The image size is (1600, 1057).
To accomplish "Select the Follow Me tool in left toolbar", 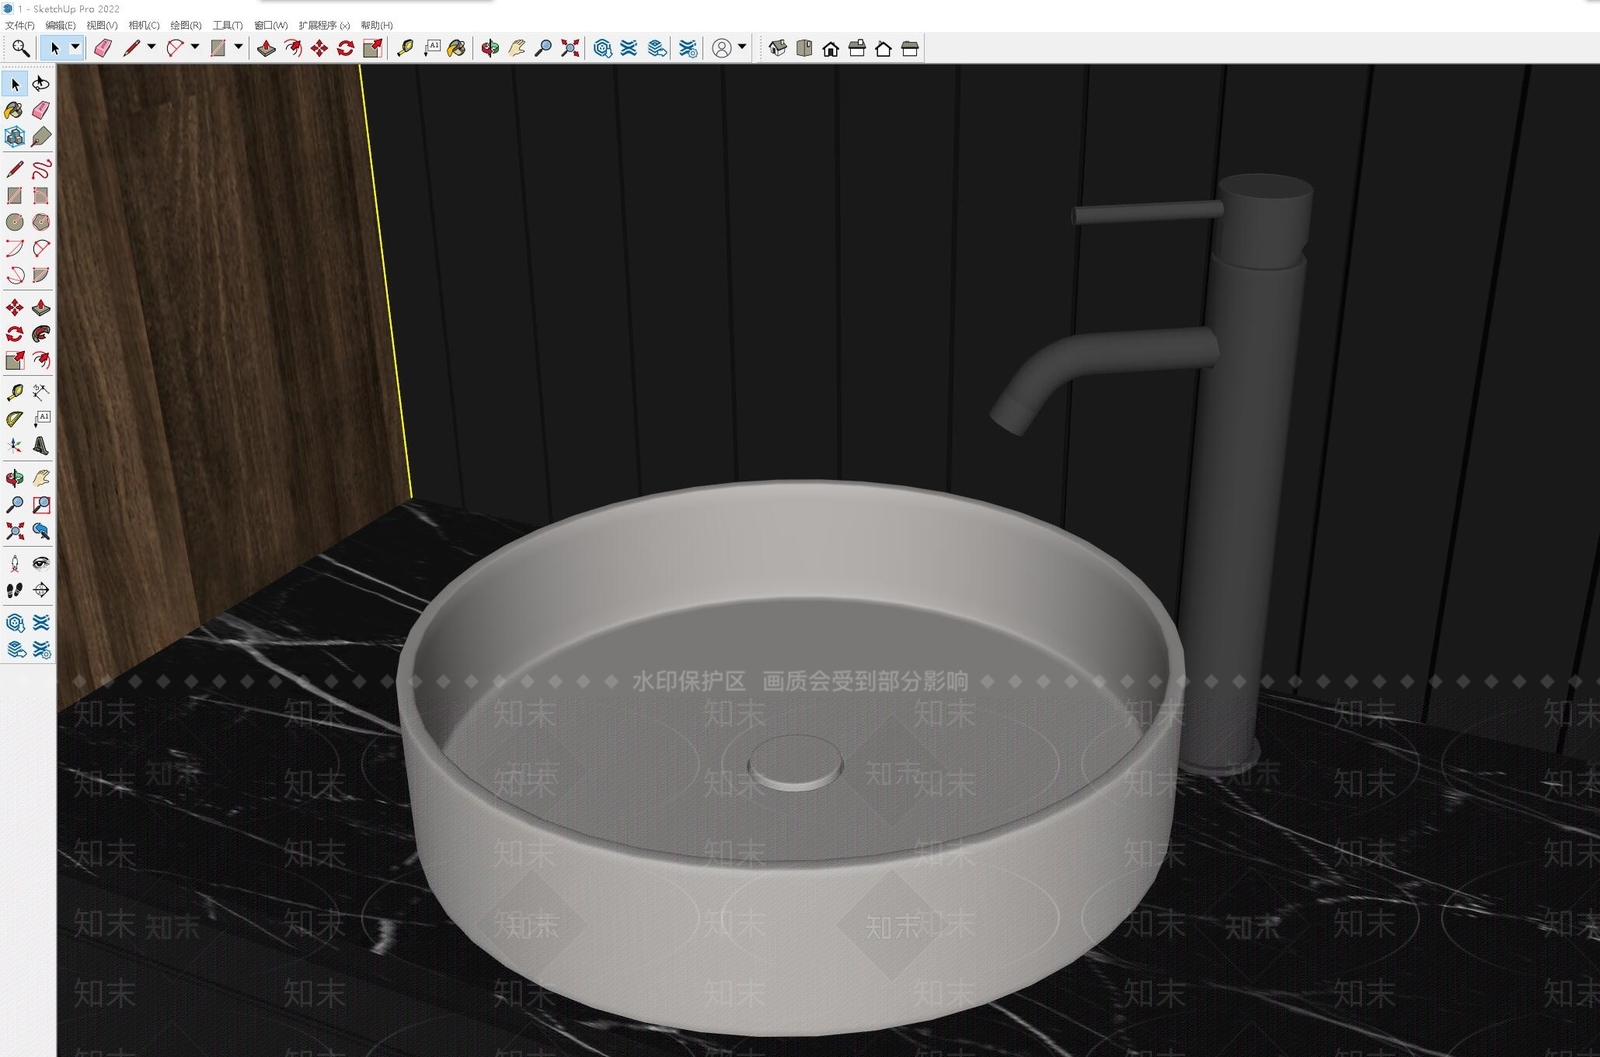I will (x=41, y=333).
